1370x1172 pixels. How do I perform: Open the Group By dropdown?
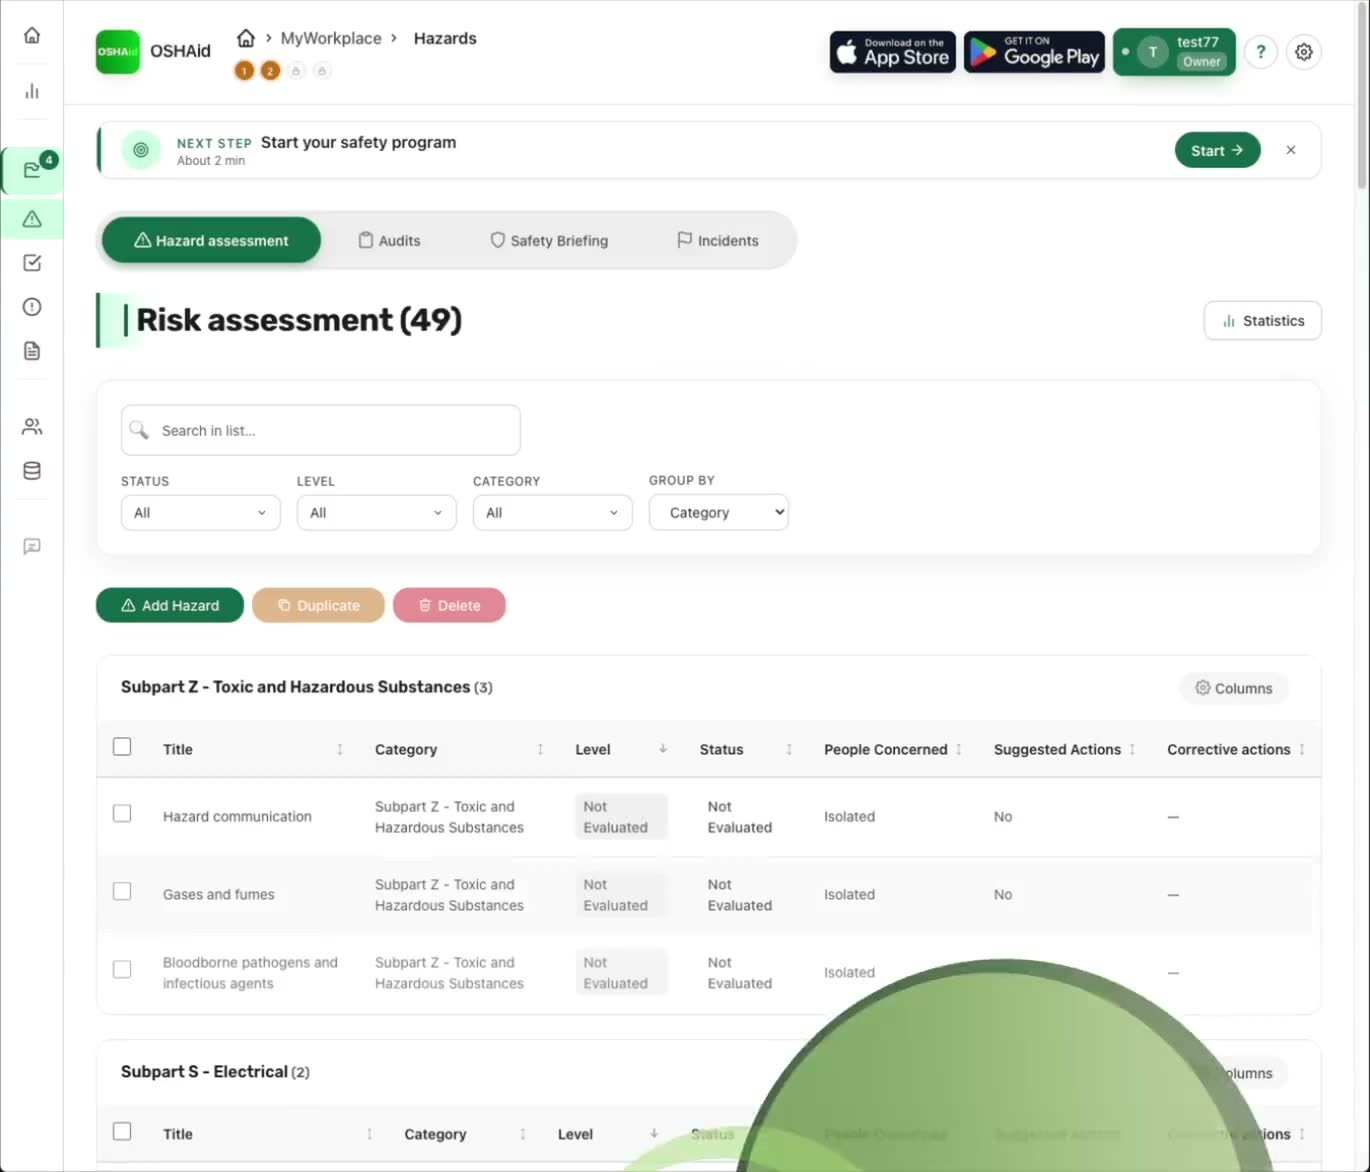pos(719,513)
